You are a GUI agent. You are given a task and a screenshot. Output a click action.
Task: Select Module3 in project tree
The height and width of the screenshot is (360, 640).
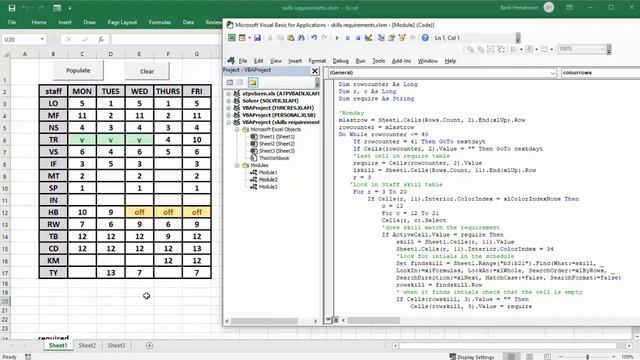[264, 187]
